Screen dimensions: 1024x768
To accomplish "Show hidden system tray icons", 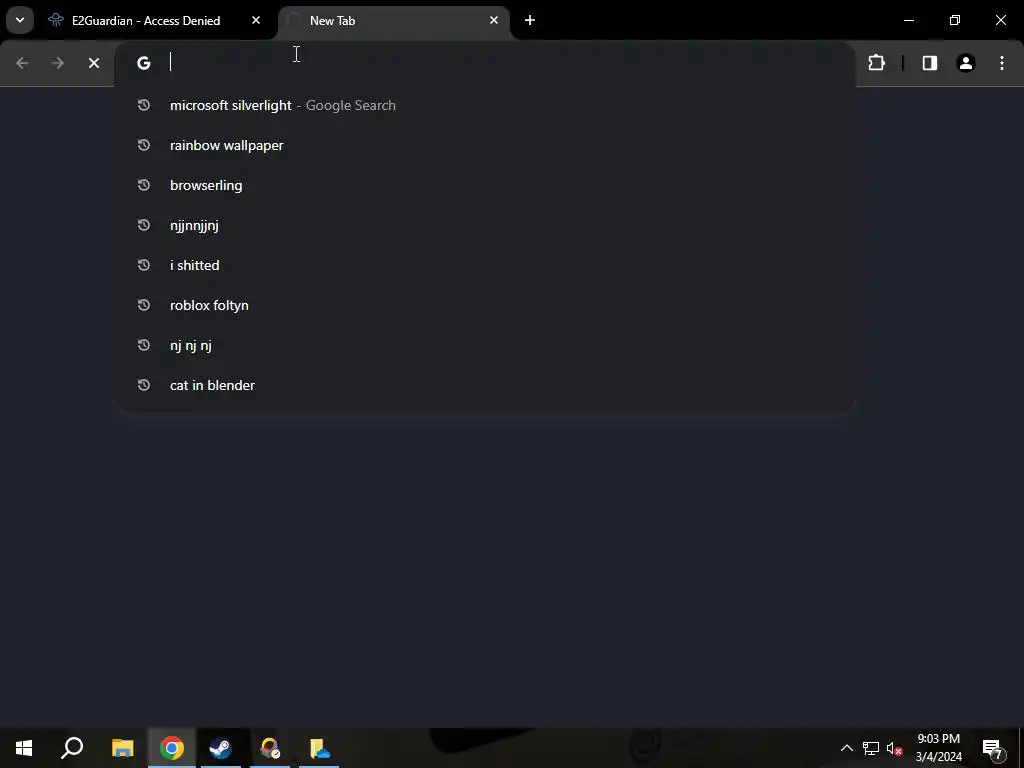I will [846, 748].
